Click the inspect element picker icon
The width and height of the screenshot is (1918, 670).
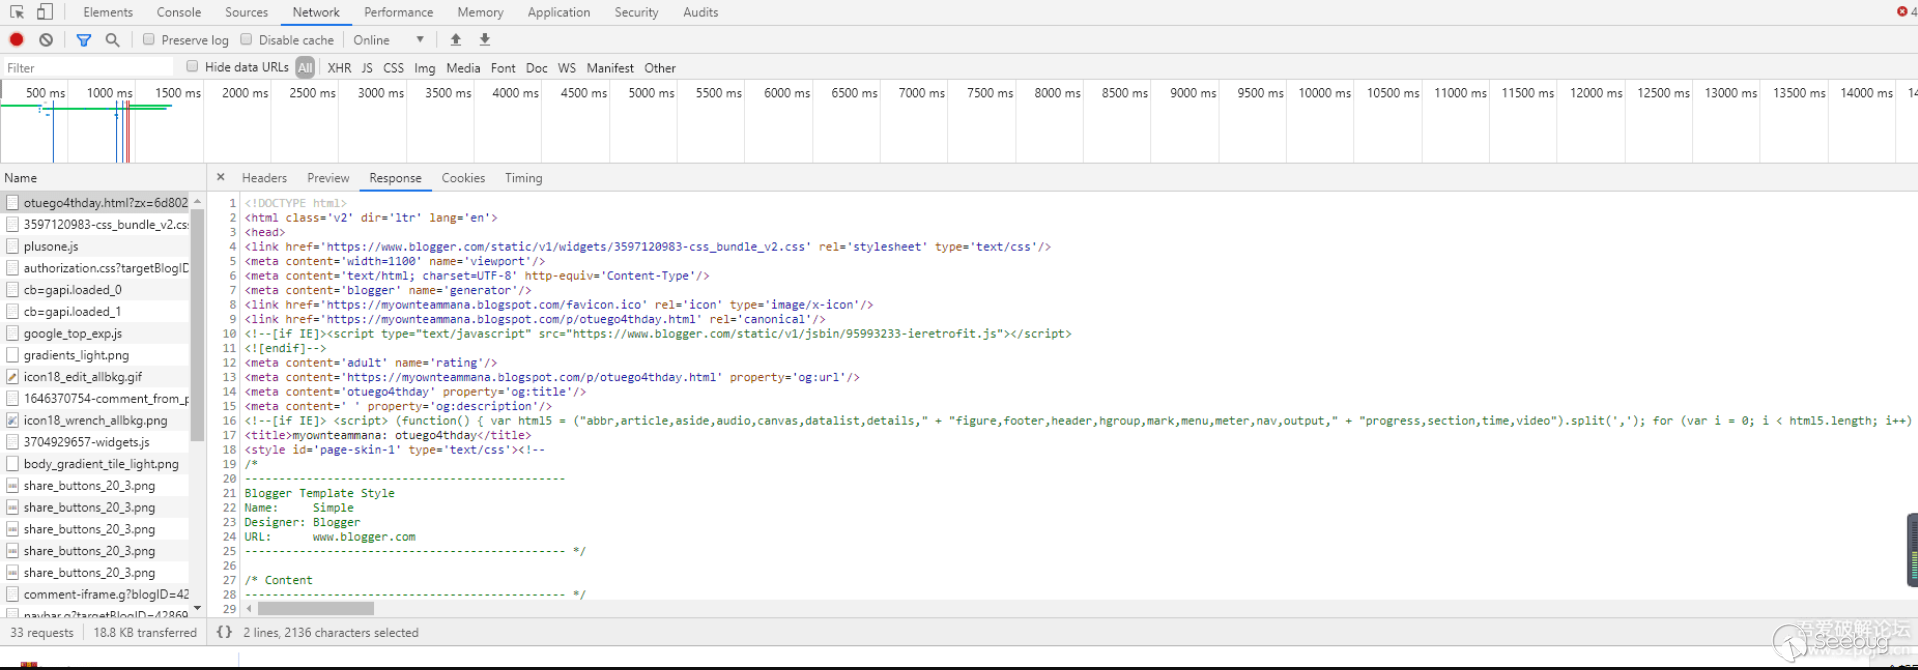17,12
